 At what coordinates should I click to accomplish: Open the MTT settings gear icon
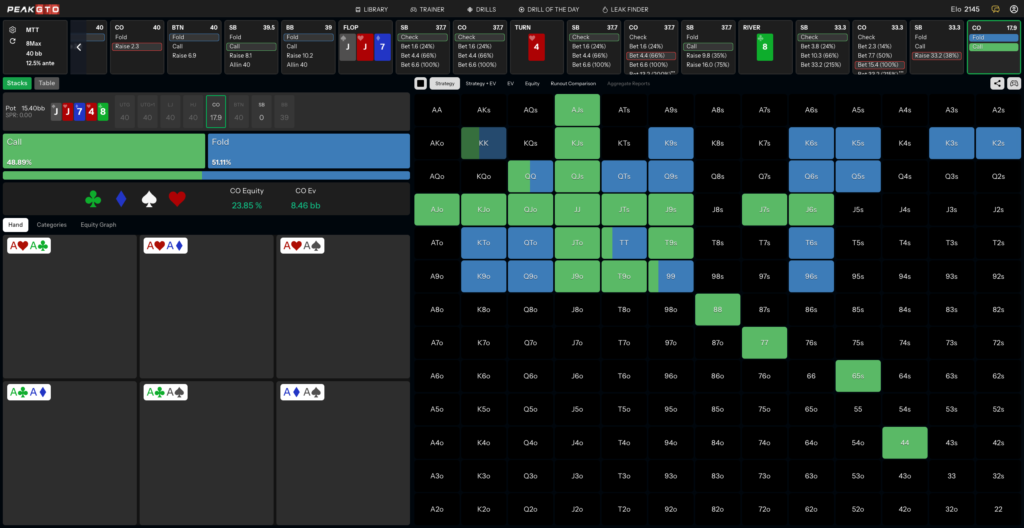click(x=12, y=30)
